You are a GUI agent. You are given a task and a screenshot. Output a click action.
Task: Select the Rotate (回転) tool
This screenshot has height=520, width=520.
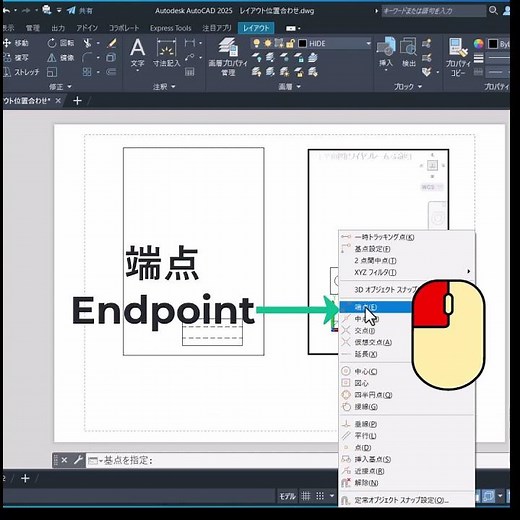coord(61,43)
